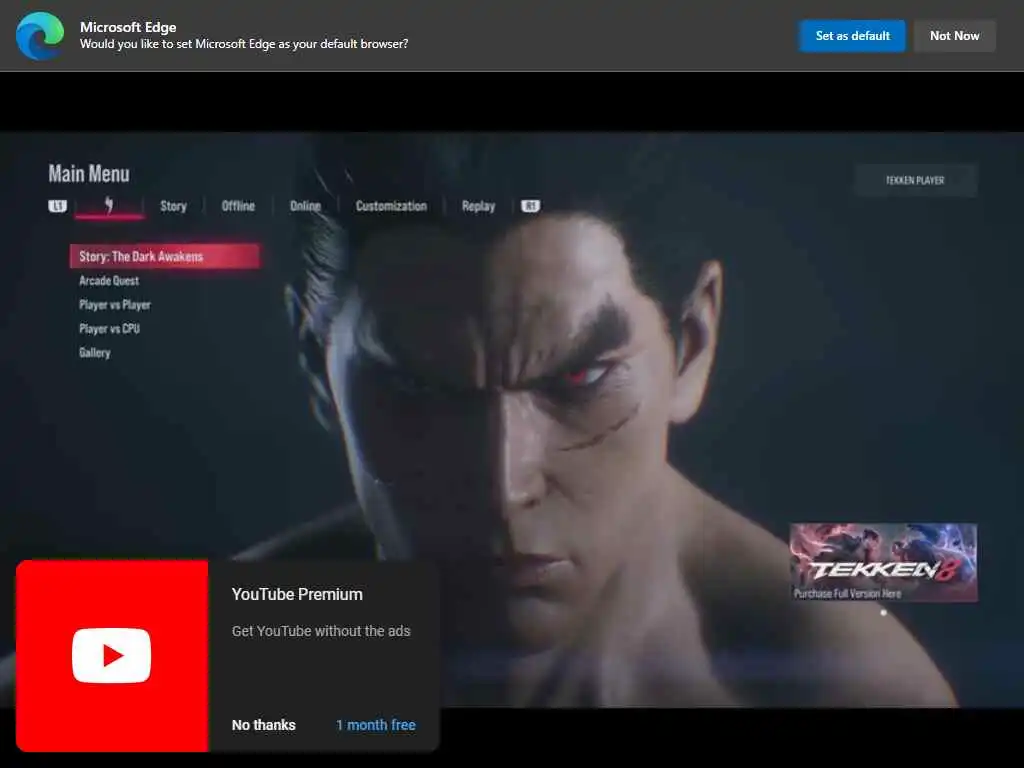Select the Player vs Player mode

(x=115, y=305)
